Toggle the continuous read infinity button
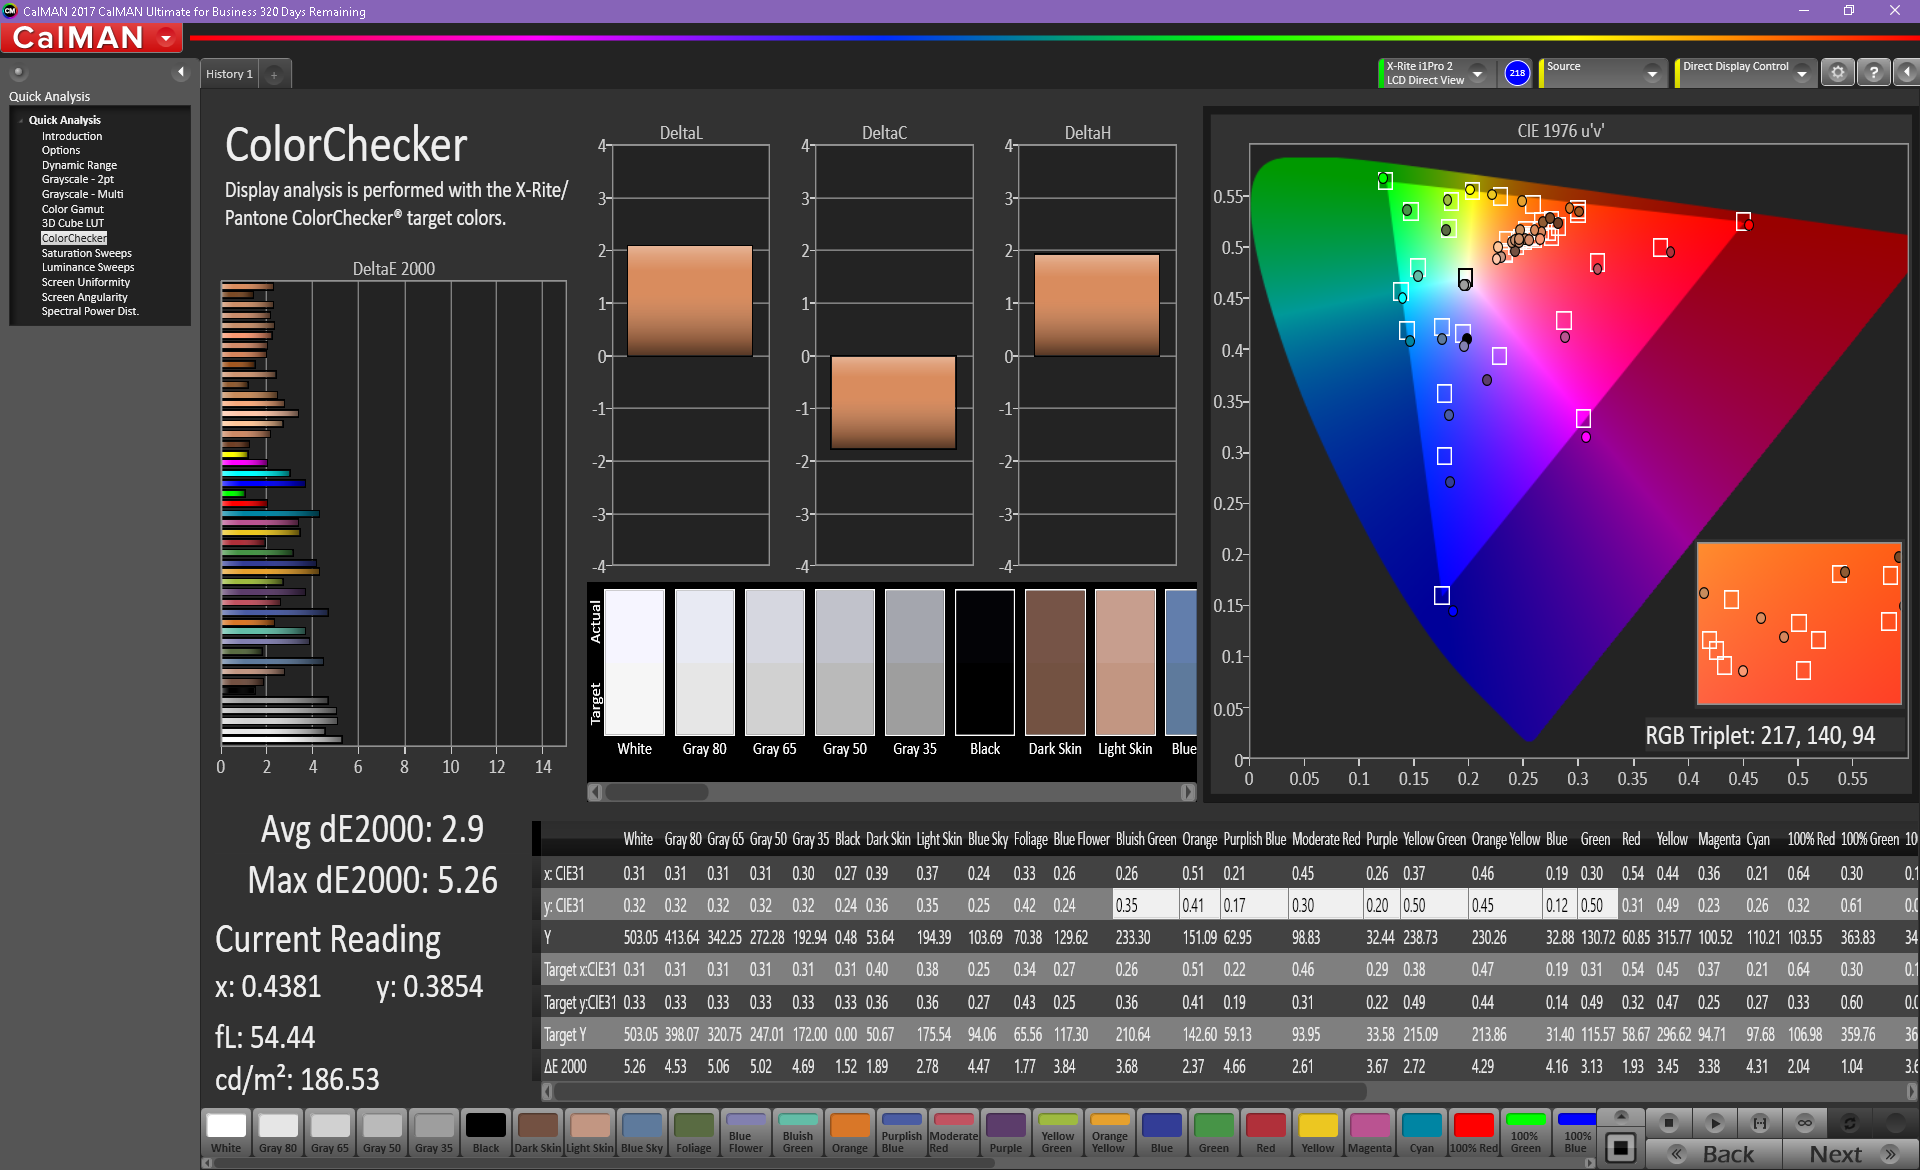This screenshot has height=1170, width=1920. [1805, 1123]
